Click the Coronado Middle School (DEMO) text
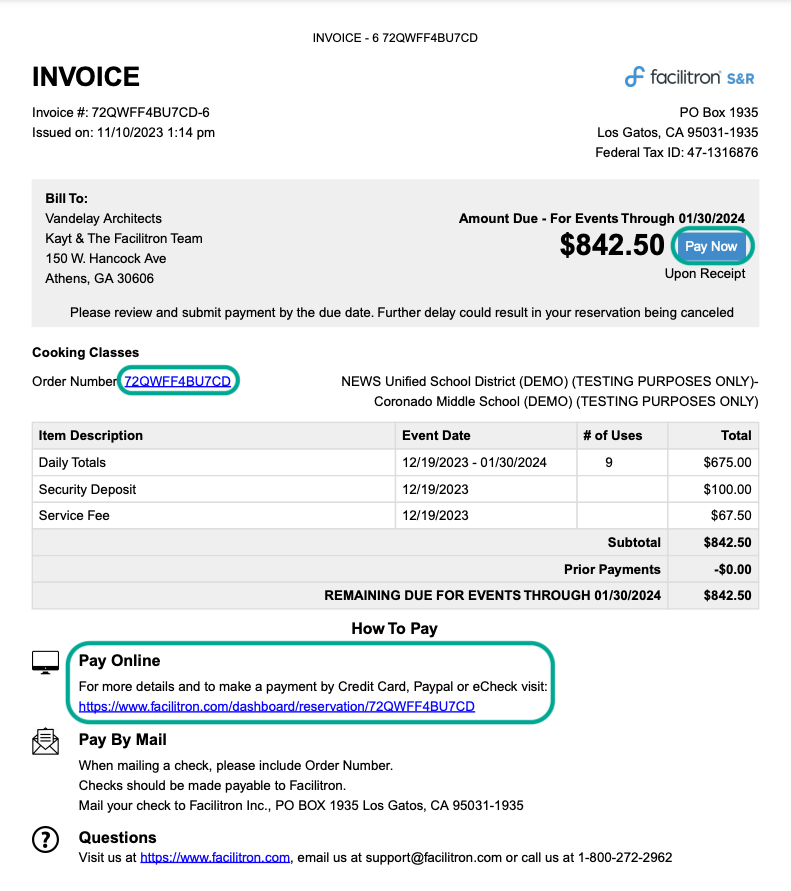 pos(566,401)
